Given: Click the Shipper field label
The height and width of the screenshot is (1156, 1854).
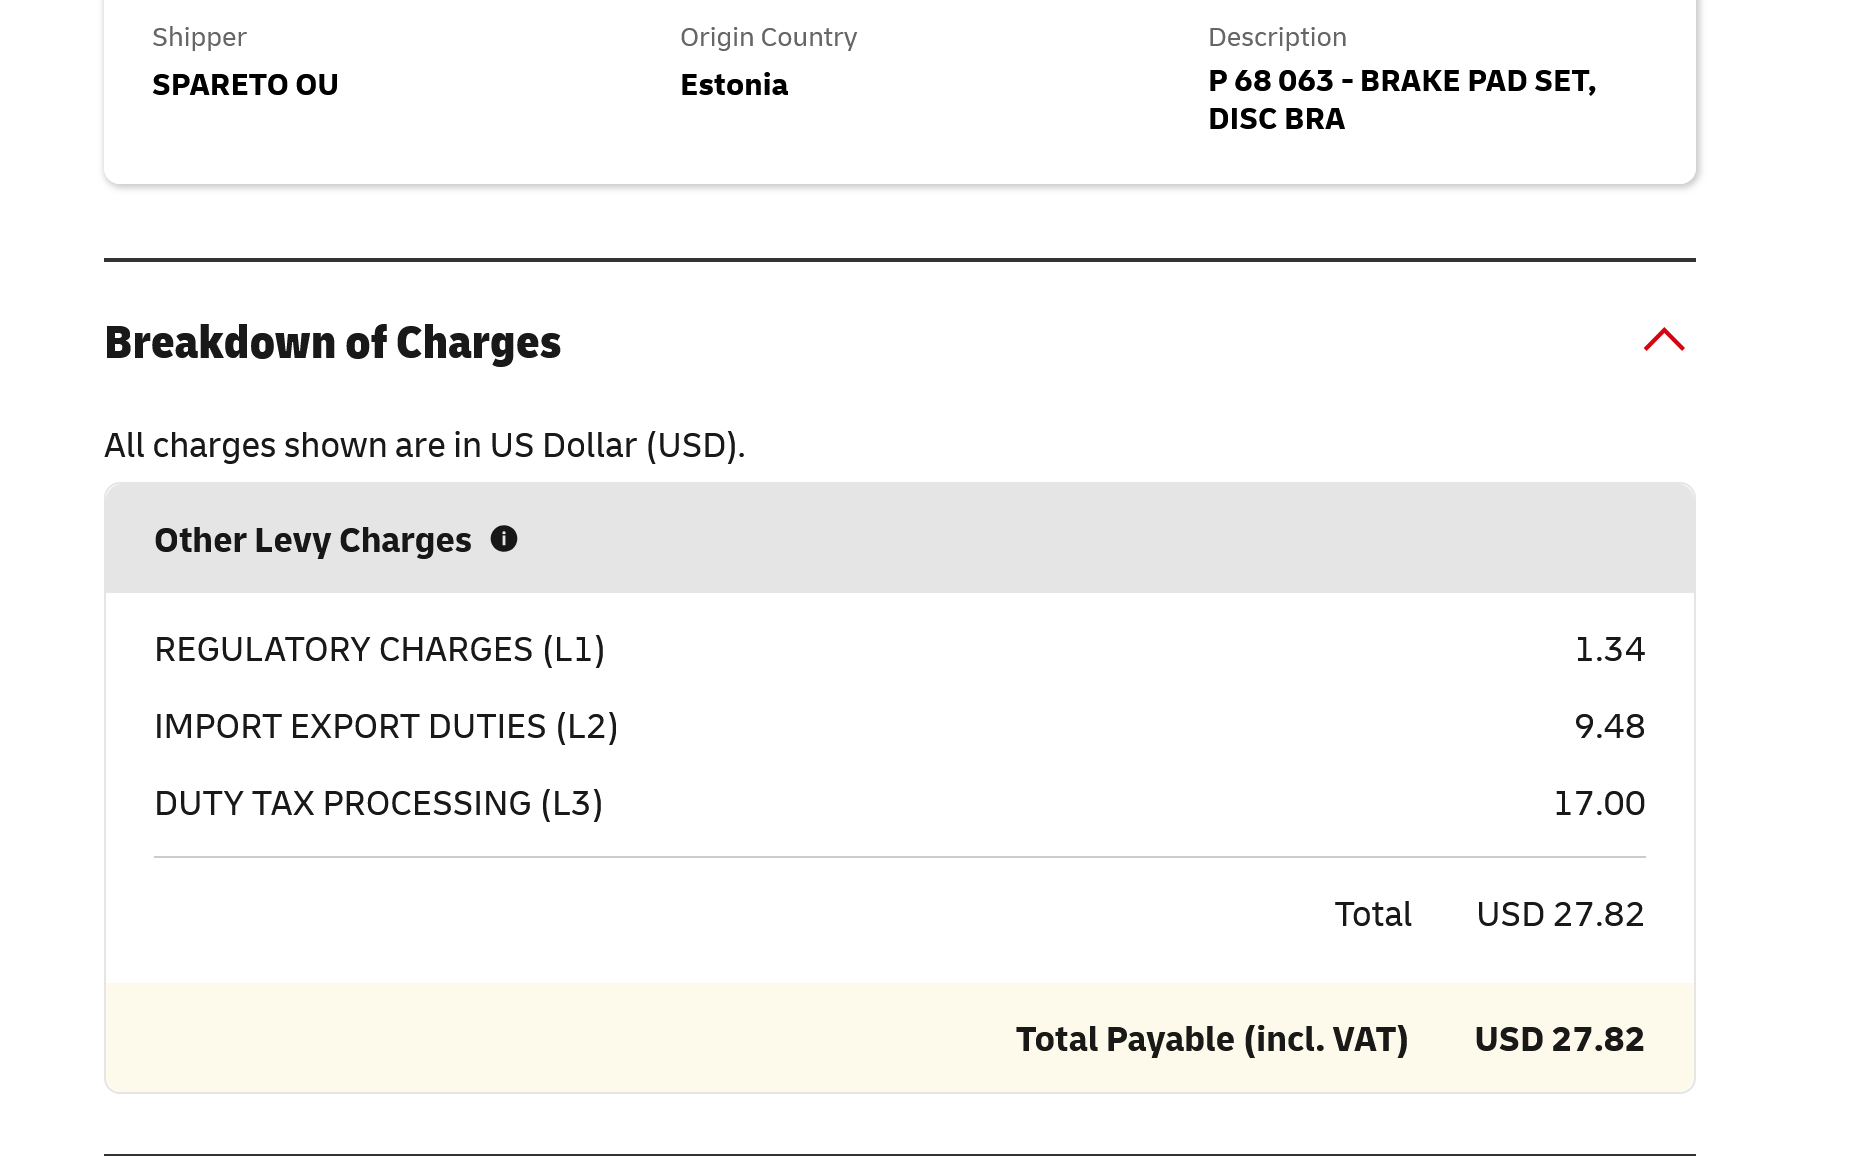Looking at the screenshot, I should click(199, 38).
